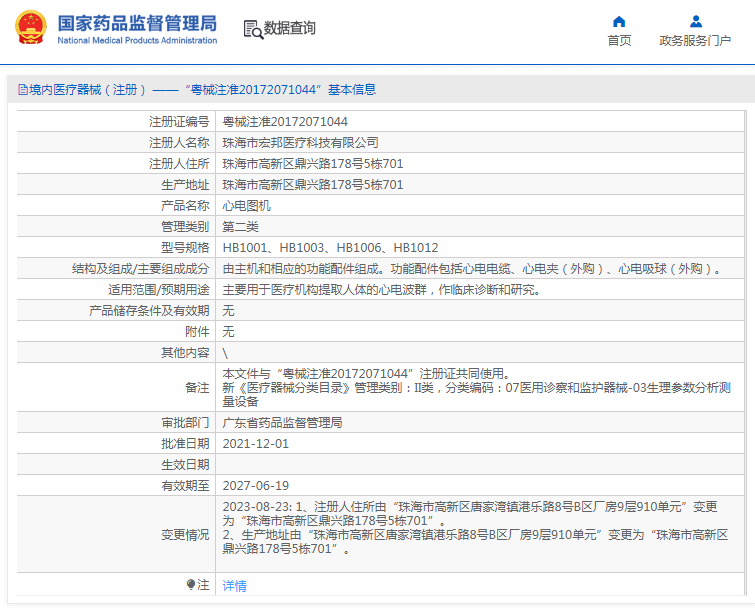Click the 其他内容 backslash value
The height and width of the screenshot is (616, 755).
(225, 353)
